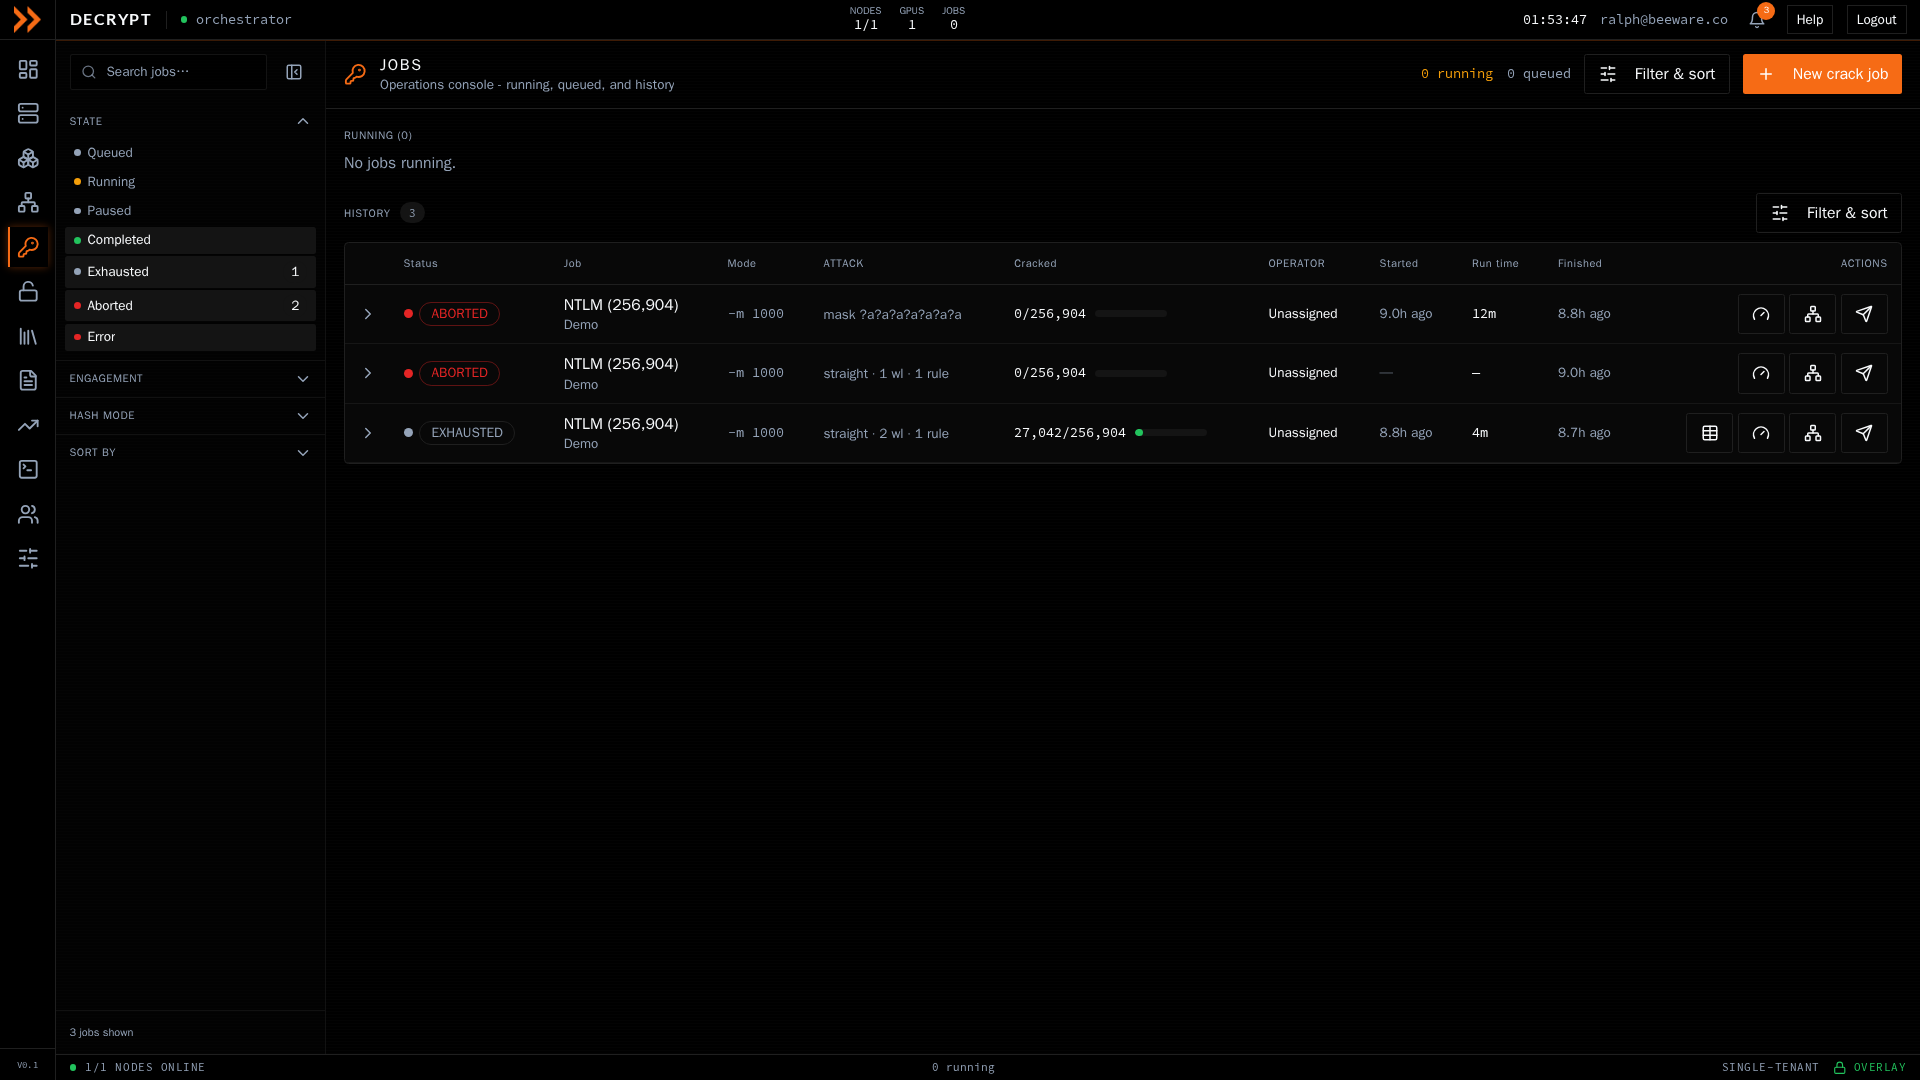The image size is (1920, 1080).
Task: Click the ralph@beeware.co account label
Action: [1663, 20]
